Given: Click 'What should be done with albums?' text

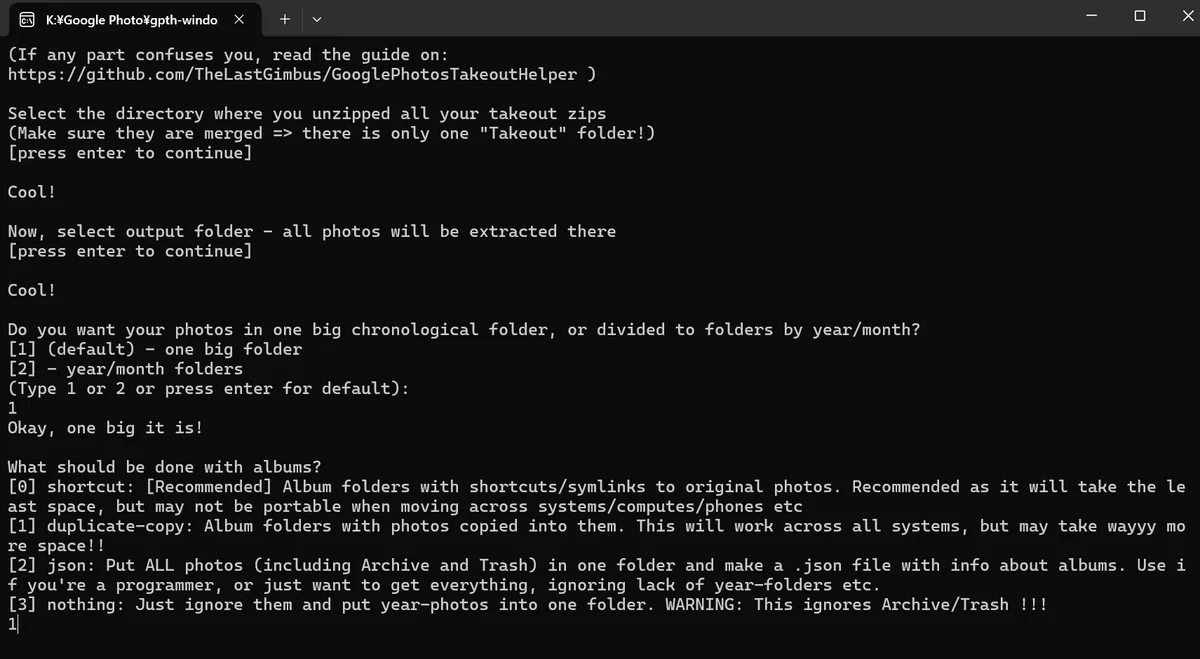Looking at the screenshot, I should [165, 467].
